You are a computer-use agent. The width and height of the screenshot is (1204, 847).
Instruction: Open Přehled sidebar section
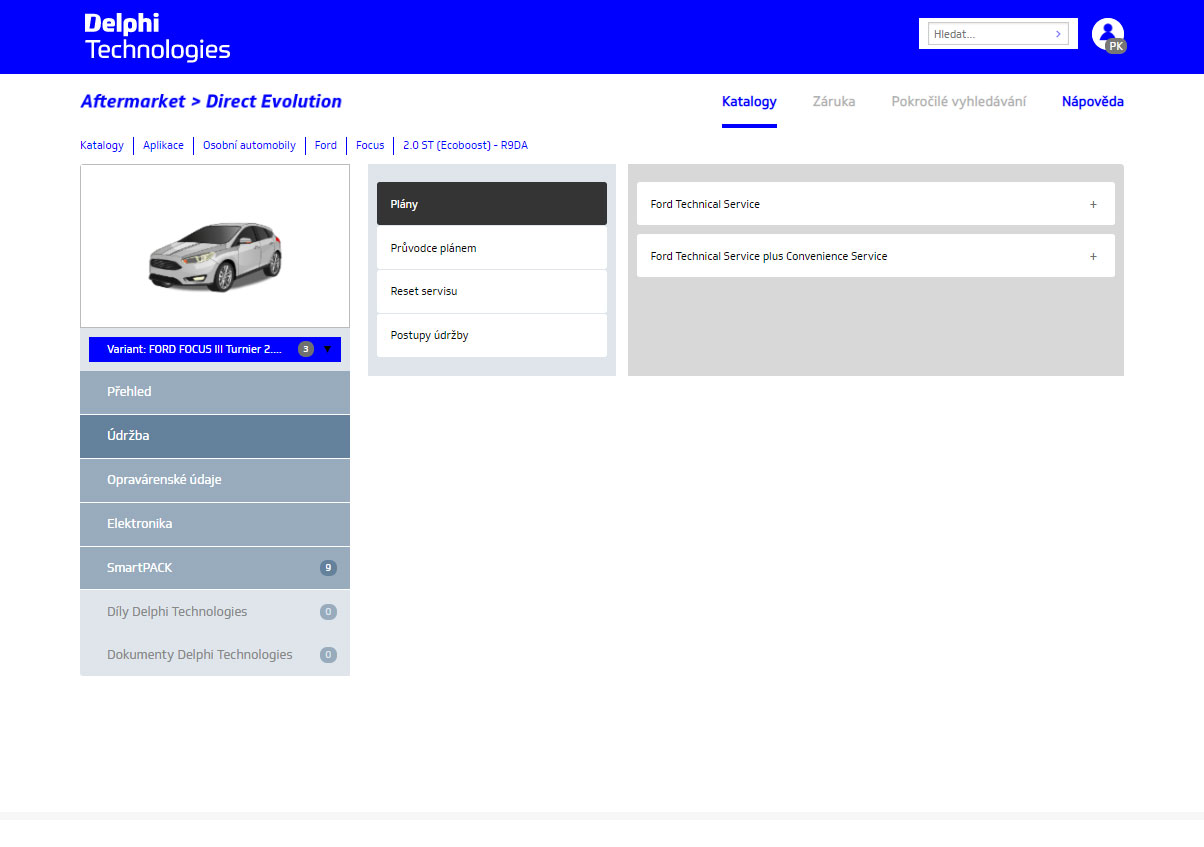pos(215,392)
